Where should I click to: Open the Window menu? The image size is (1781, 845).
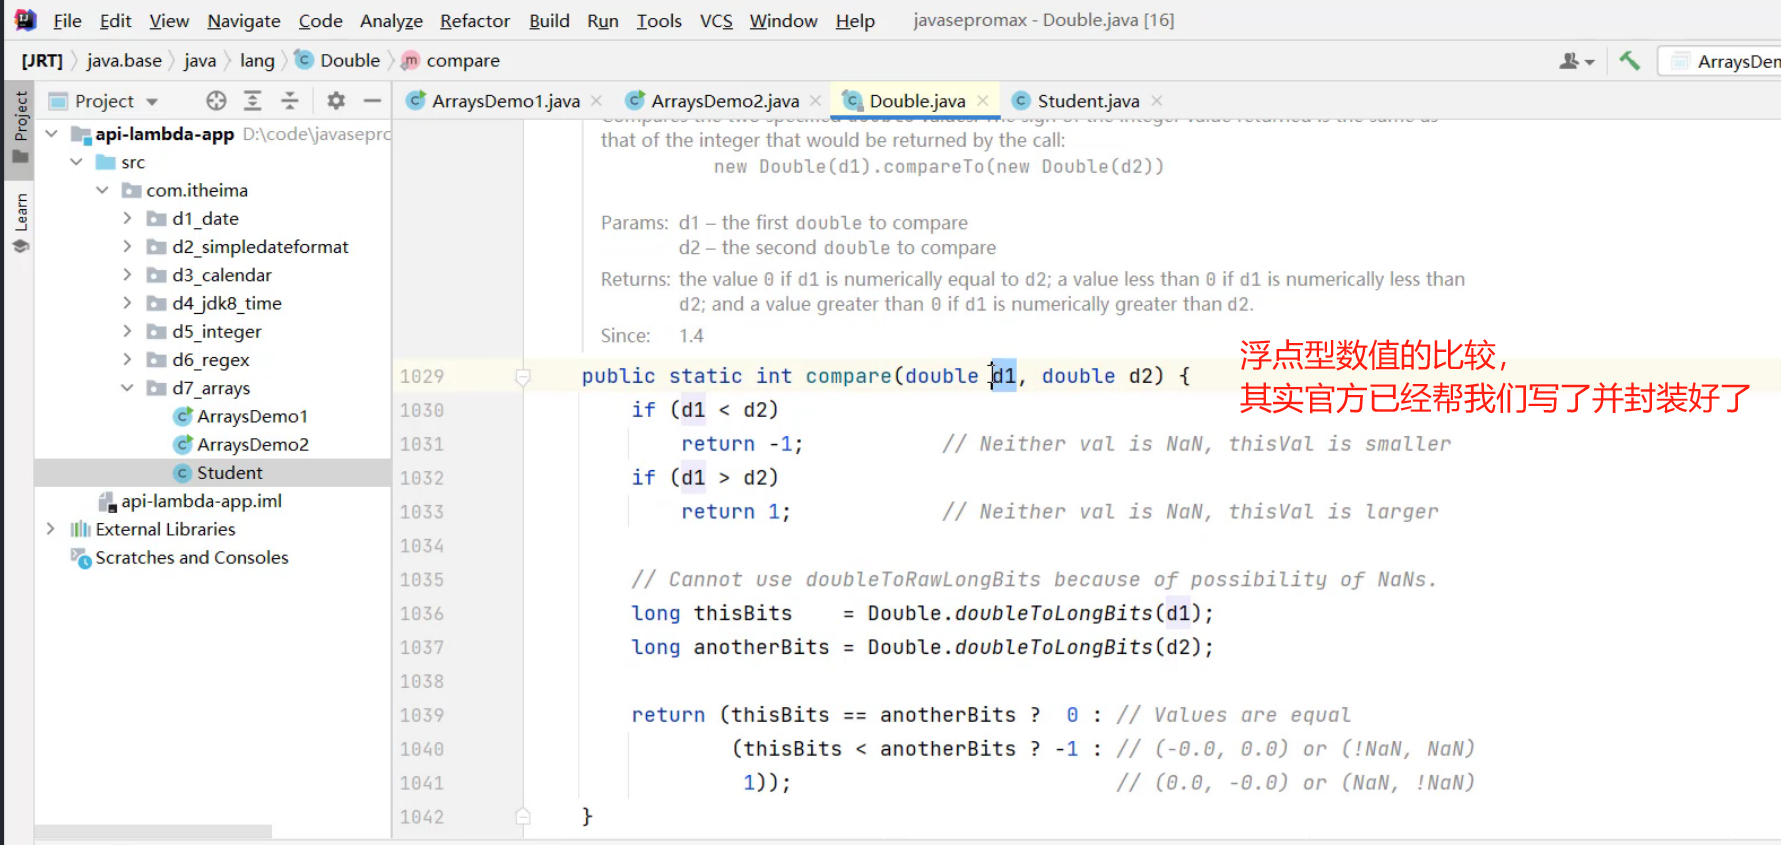click(x=783, y=20)
